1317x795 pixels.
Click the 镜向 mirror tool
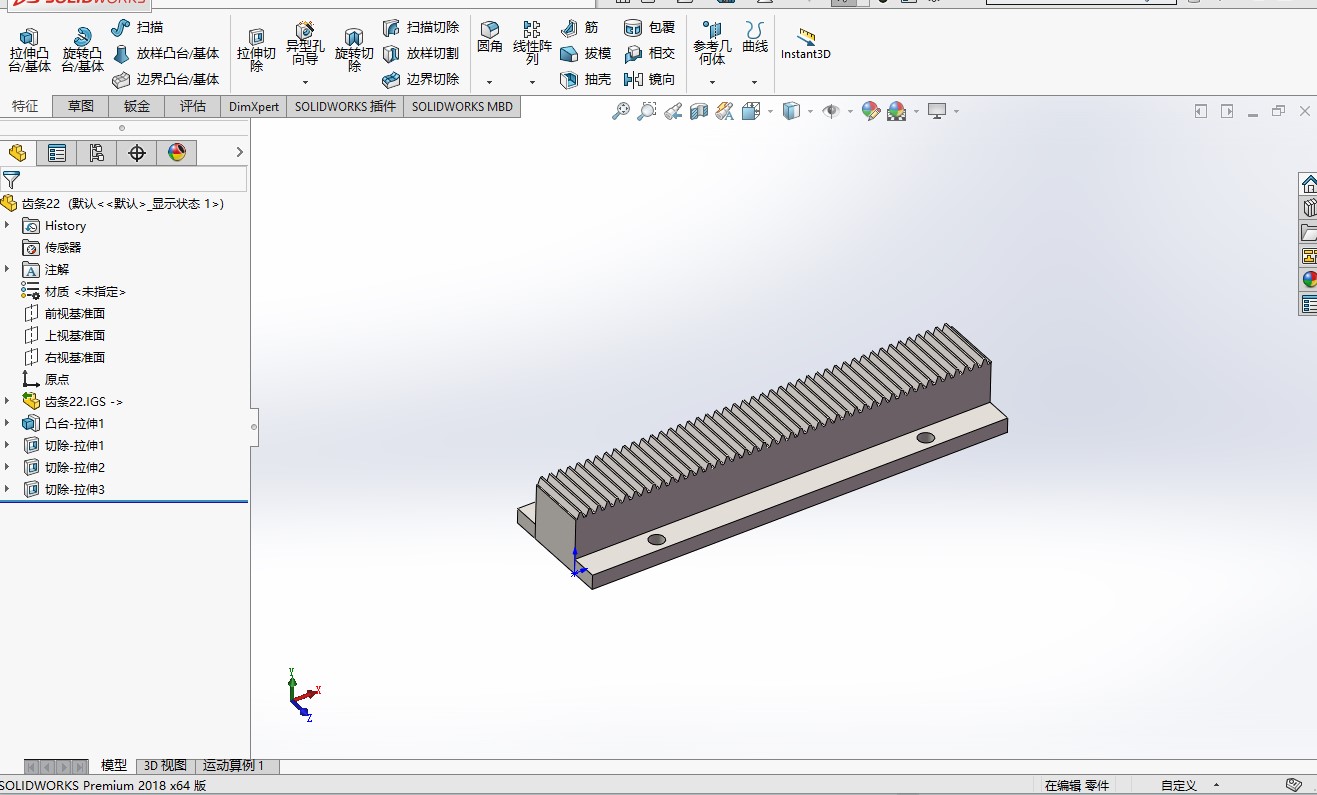tap(649, 79)
